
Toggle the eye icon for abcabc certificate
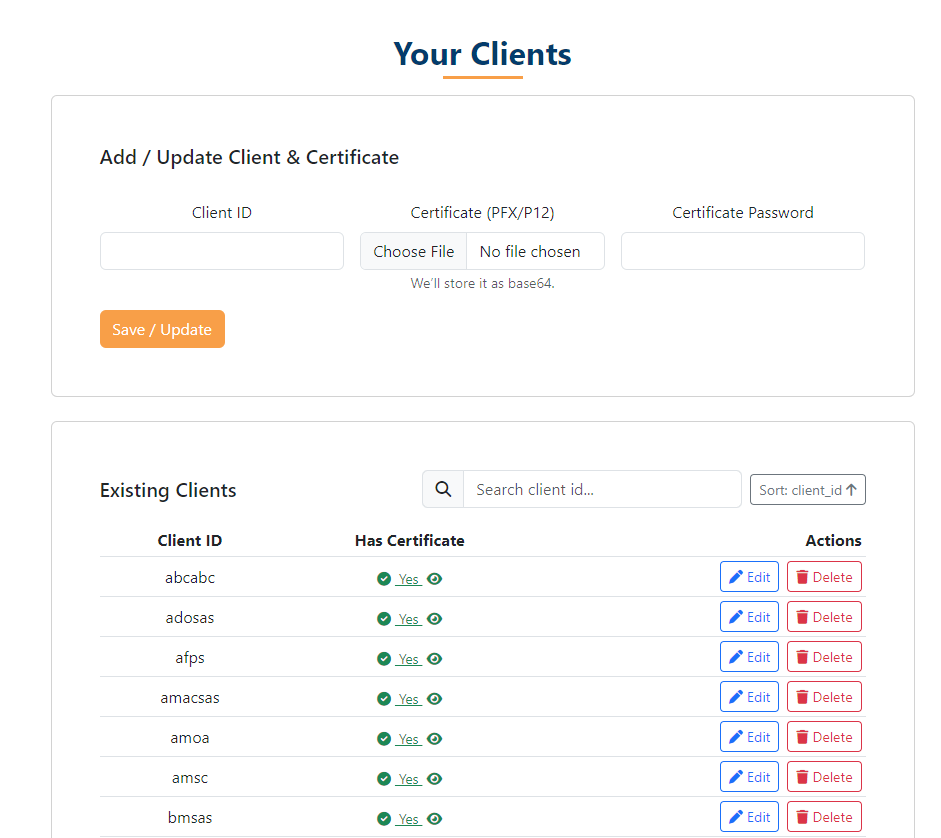[x=434, y=578]
